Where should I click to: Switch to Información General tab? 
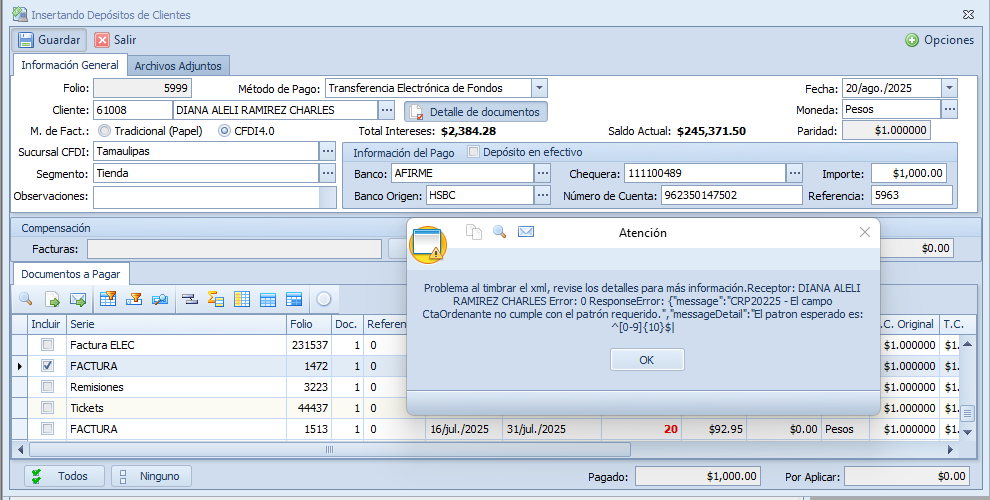tap(69, 65)
